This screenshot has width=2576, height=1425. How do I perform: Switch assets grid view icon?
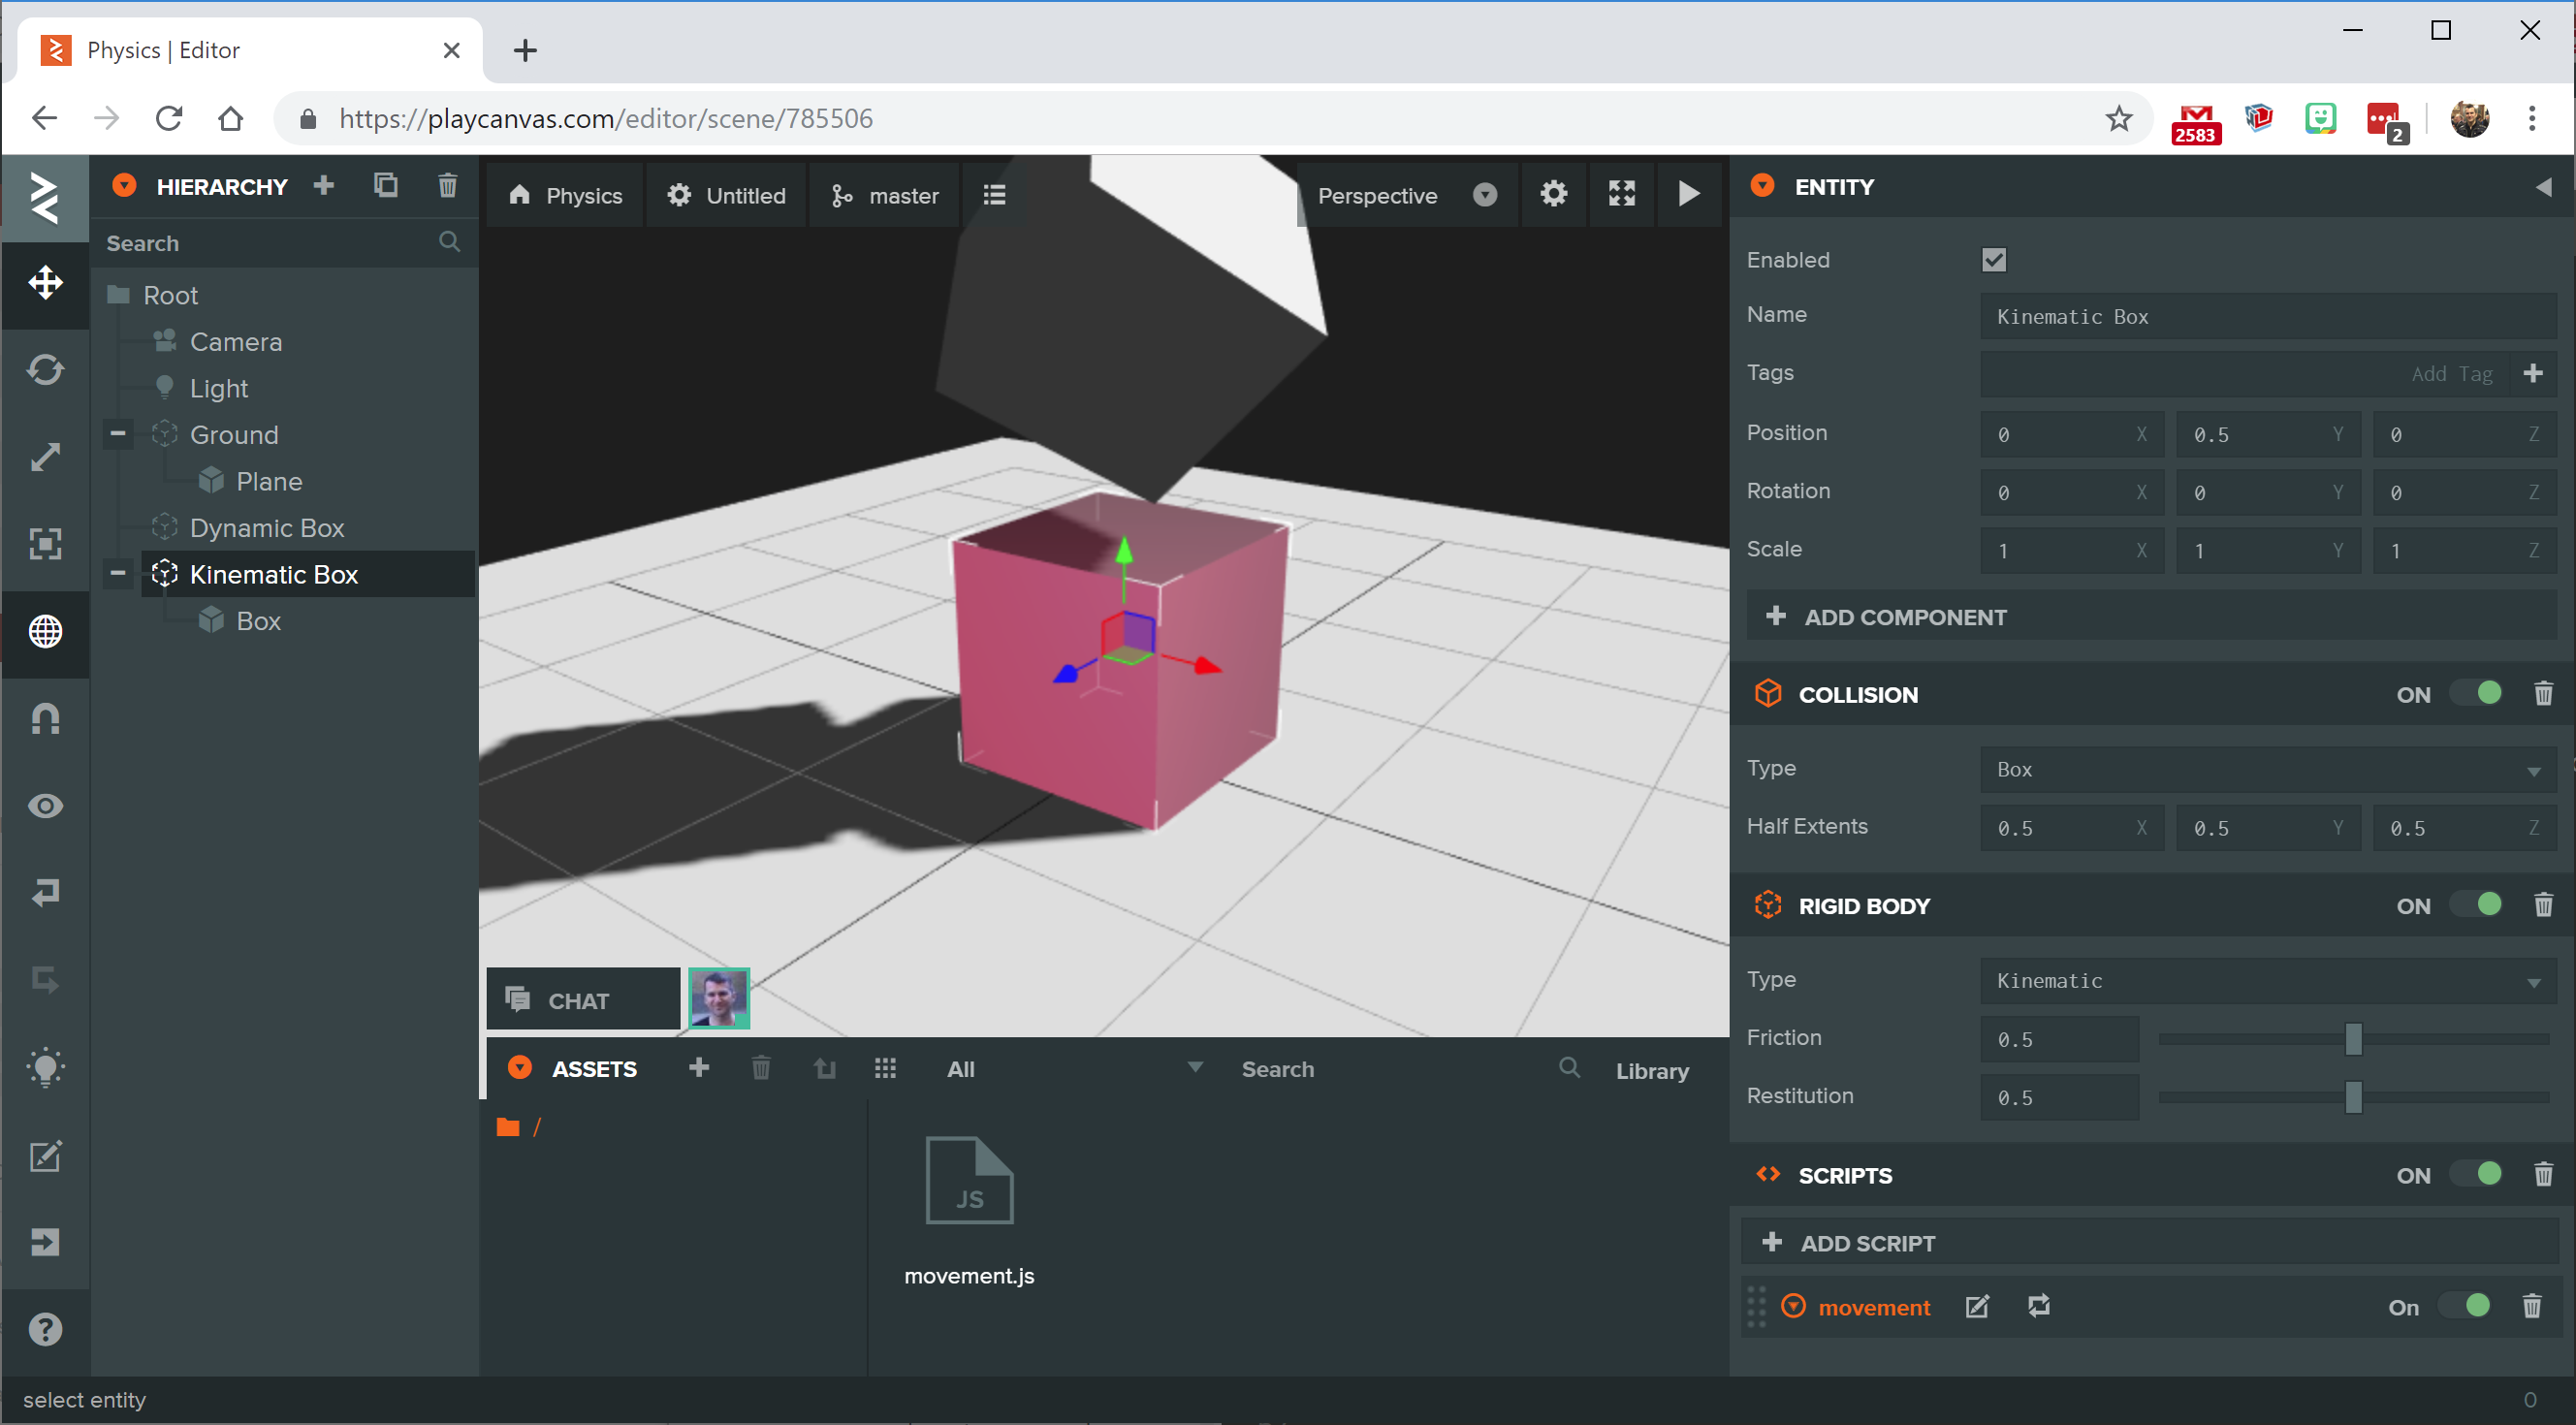pyautogui.click(x=885, y=1068)
